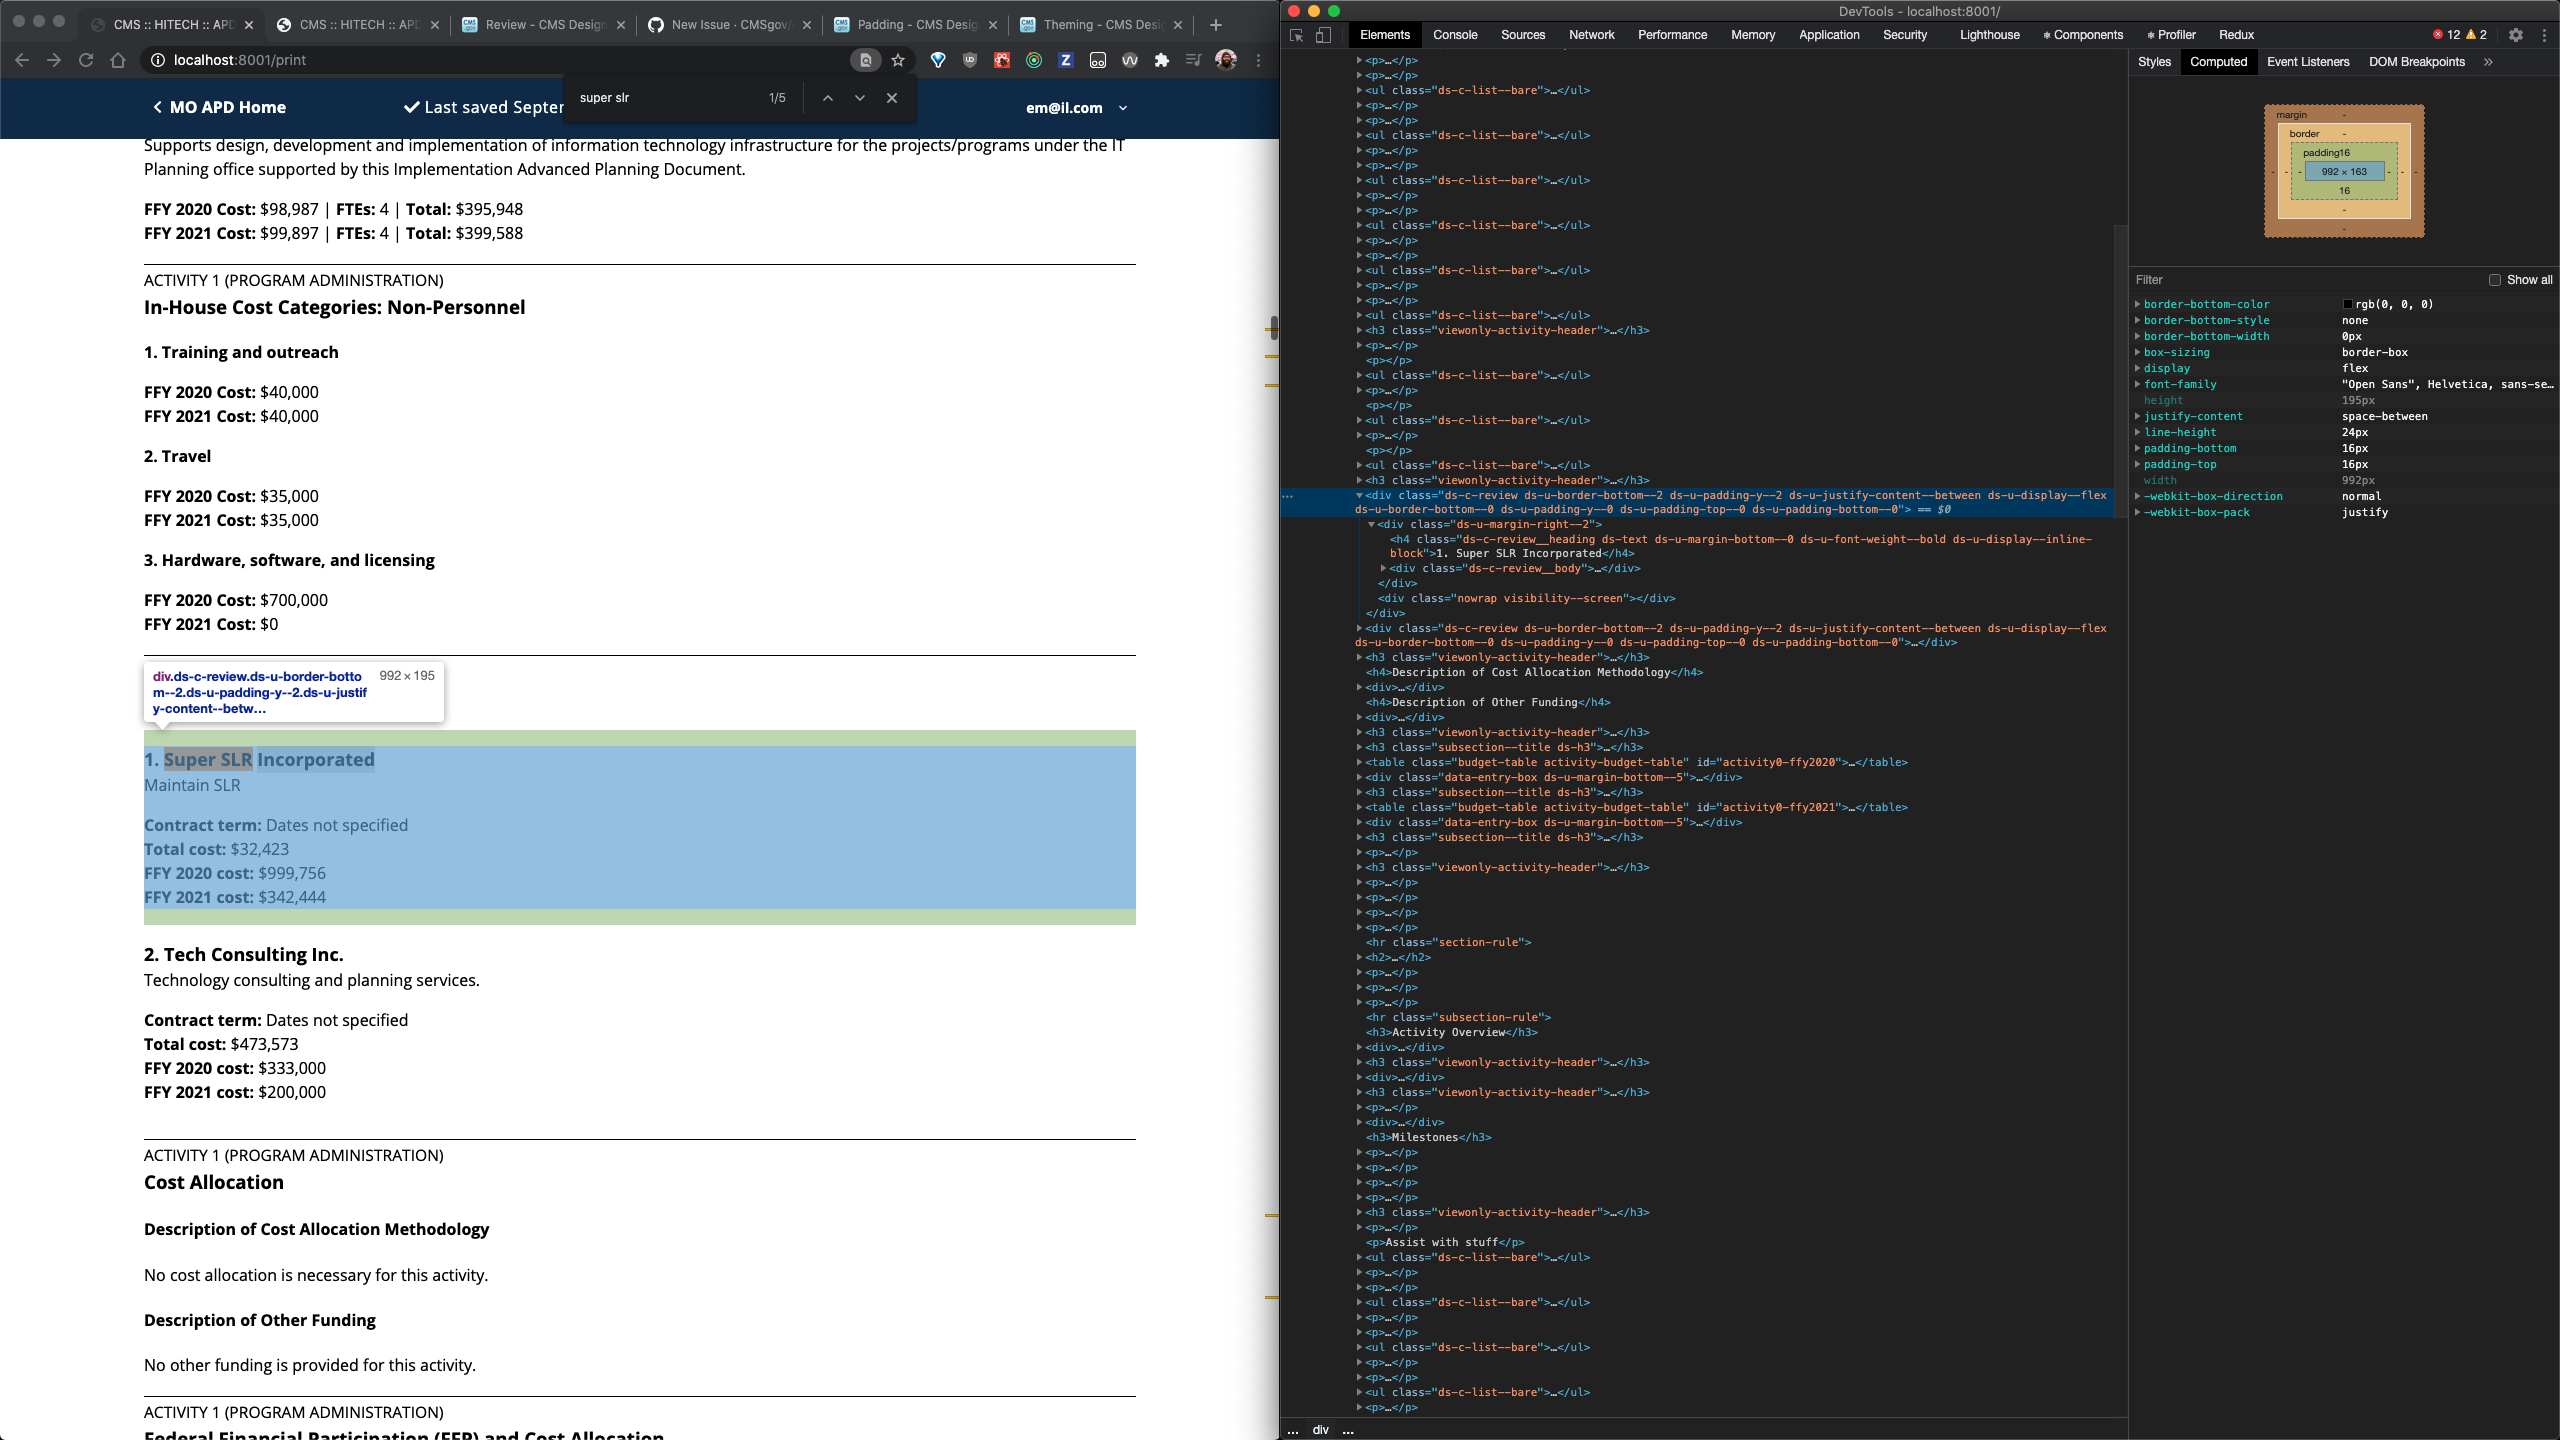Open the em@il.com account dropdown
This screenshot has height=1440, width=2560.
point(1074,108)
